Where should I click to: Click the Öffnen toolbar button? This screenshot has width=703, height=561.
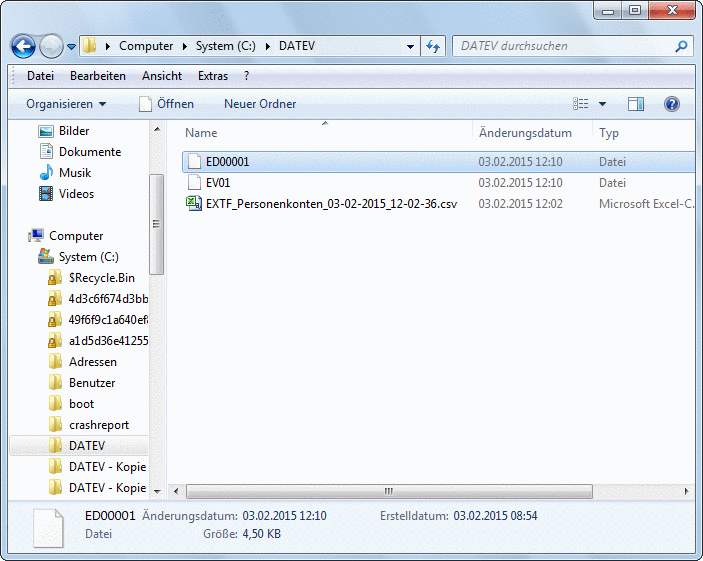166,104
